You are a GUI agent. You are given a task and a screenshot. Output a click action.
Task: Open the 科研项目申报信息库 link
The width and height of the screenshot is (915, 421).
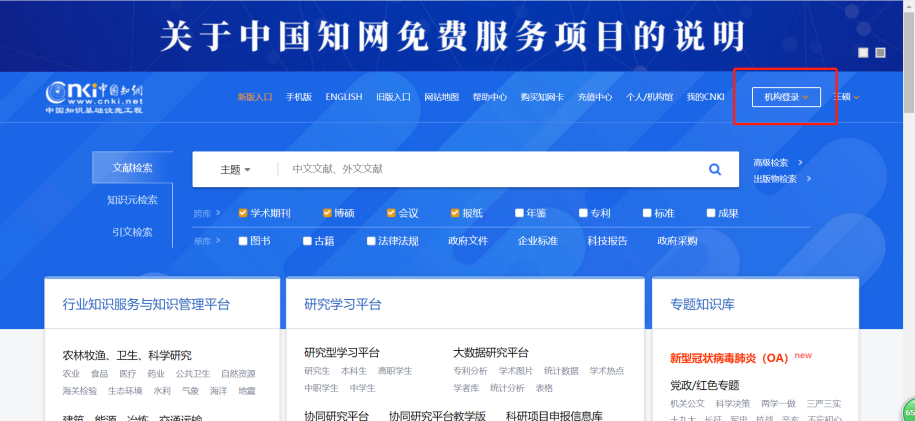click(554, 416)
